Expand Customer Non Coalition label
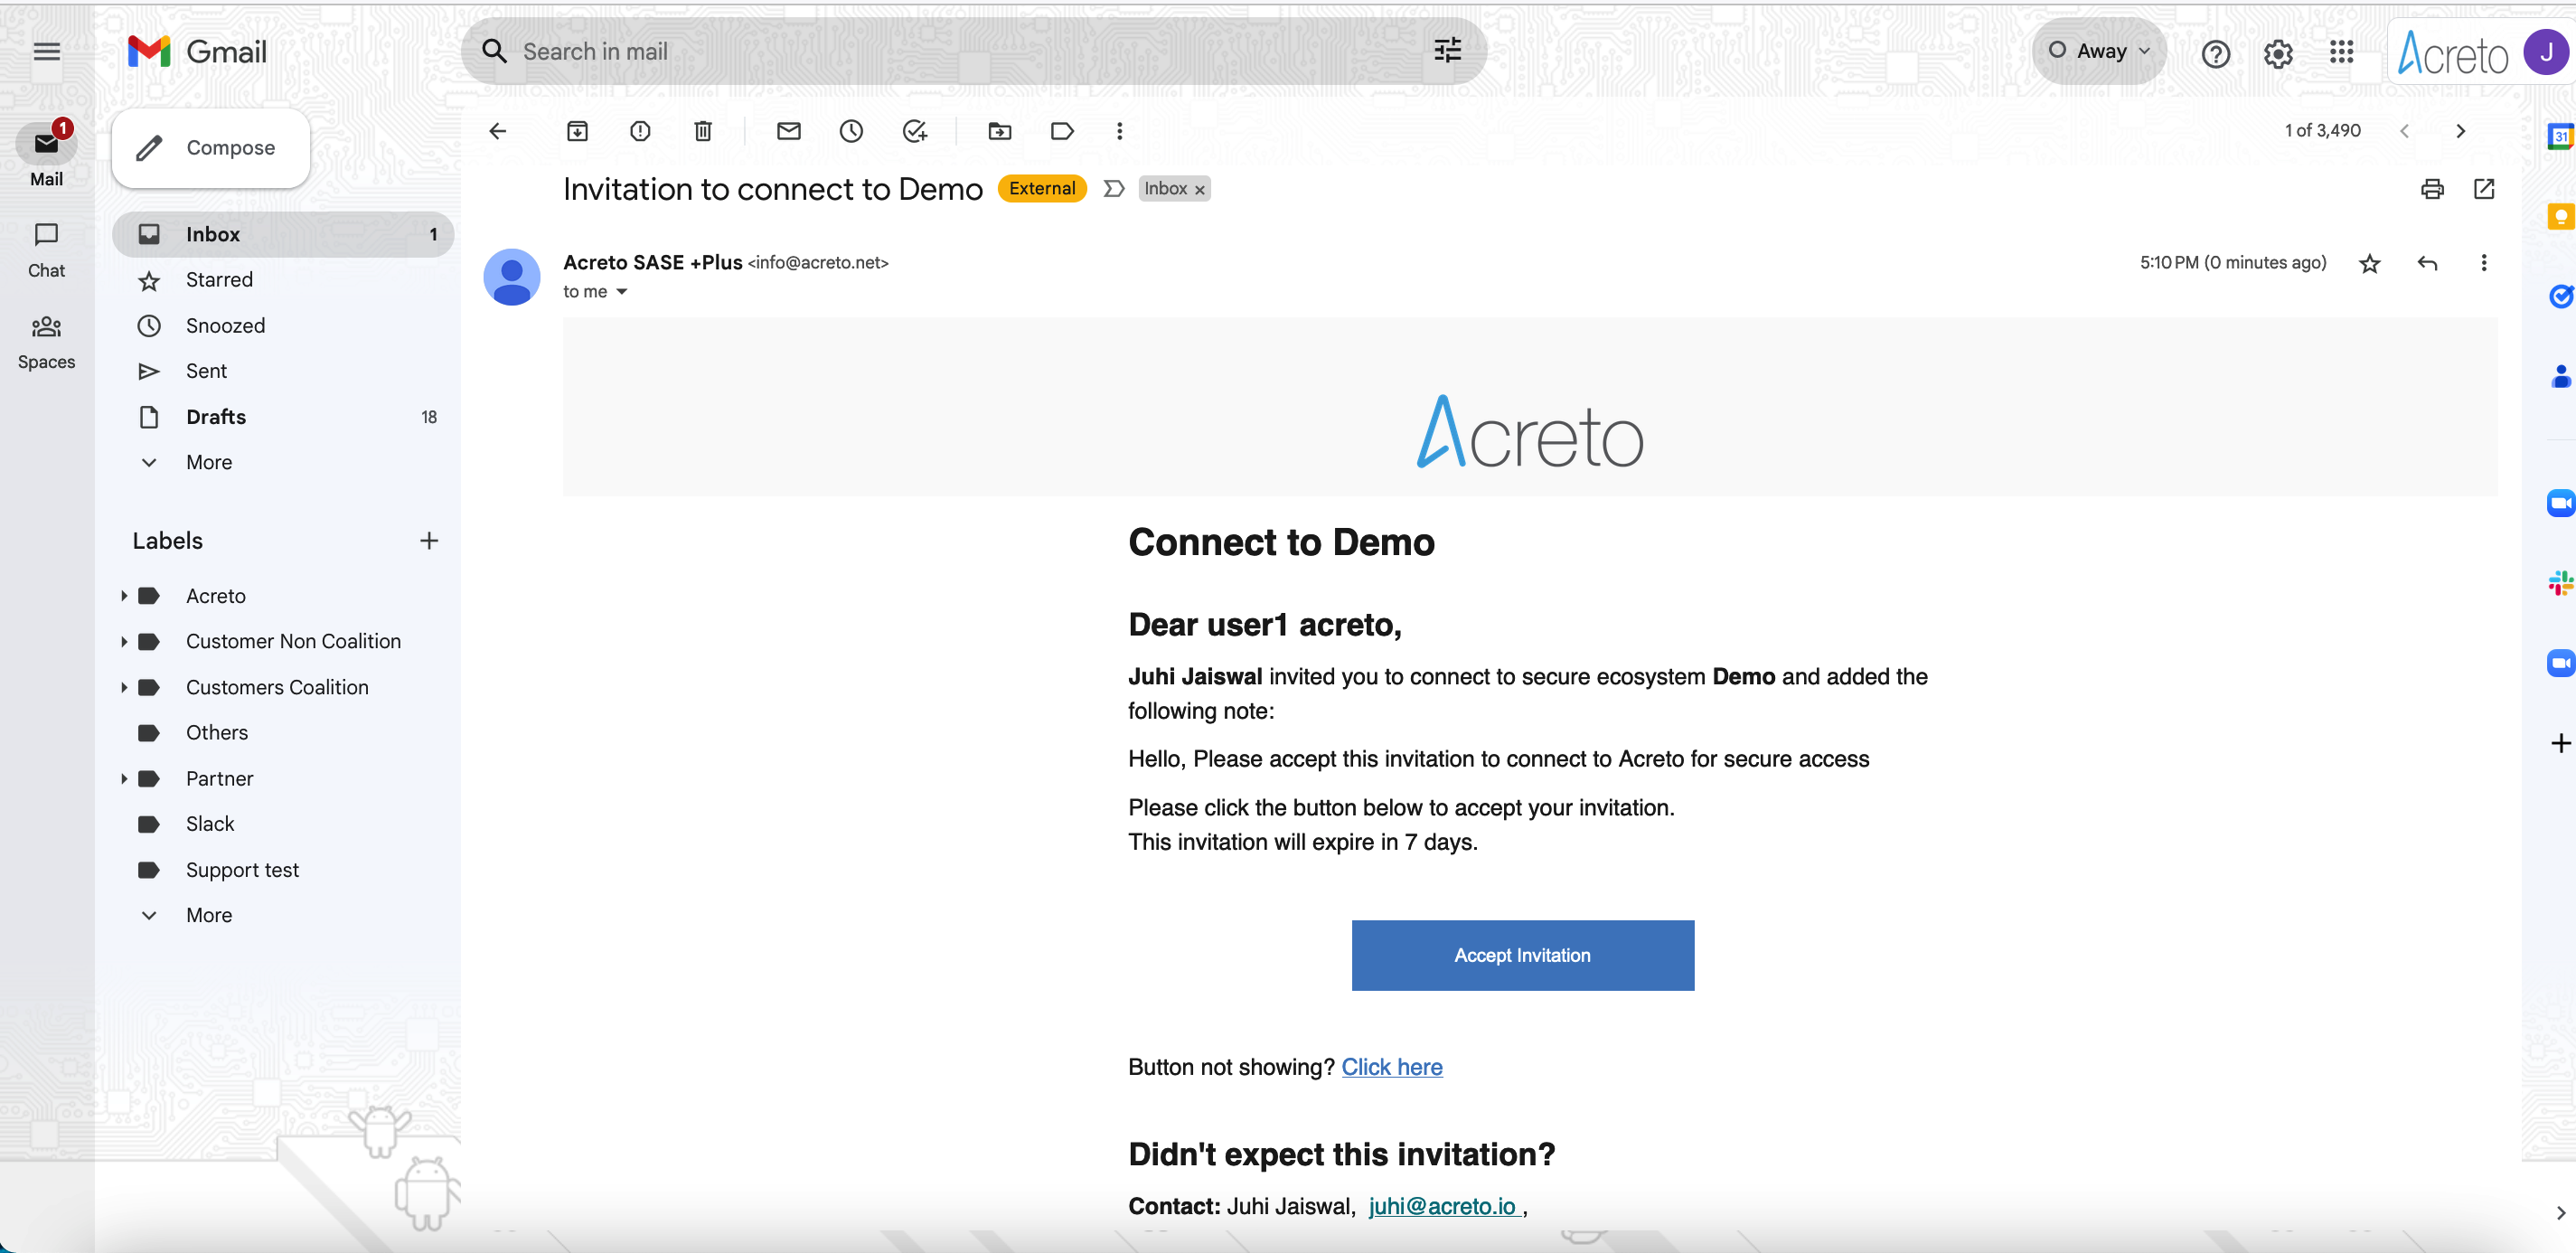 pyautogui.click(x=124, y=641)
